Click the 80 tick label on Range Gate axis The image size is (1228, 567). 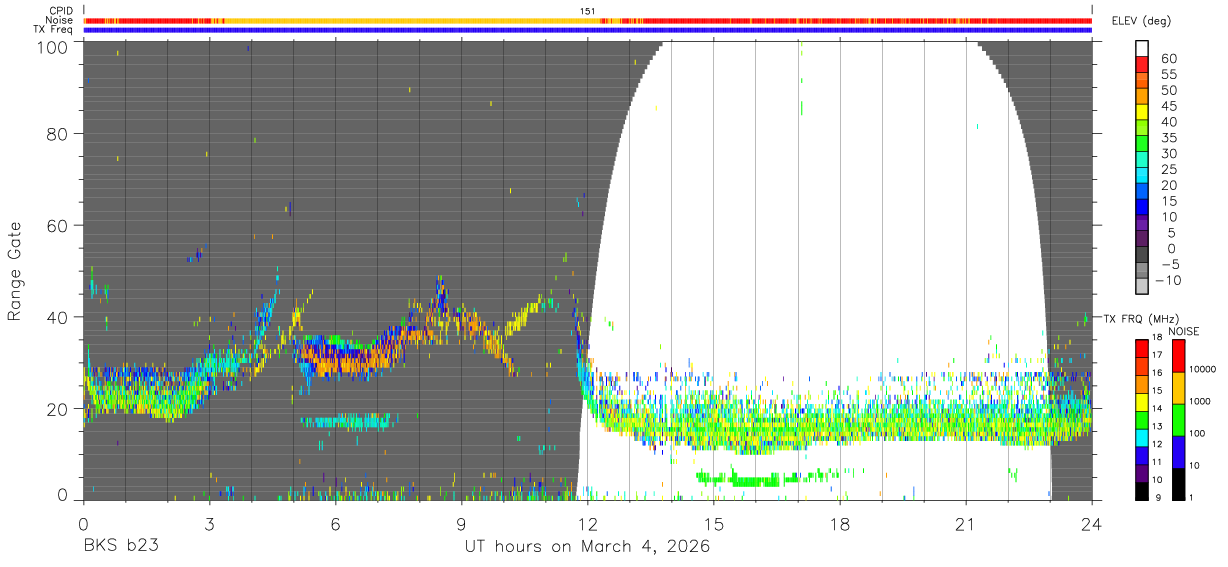[x=59, y=134]
